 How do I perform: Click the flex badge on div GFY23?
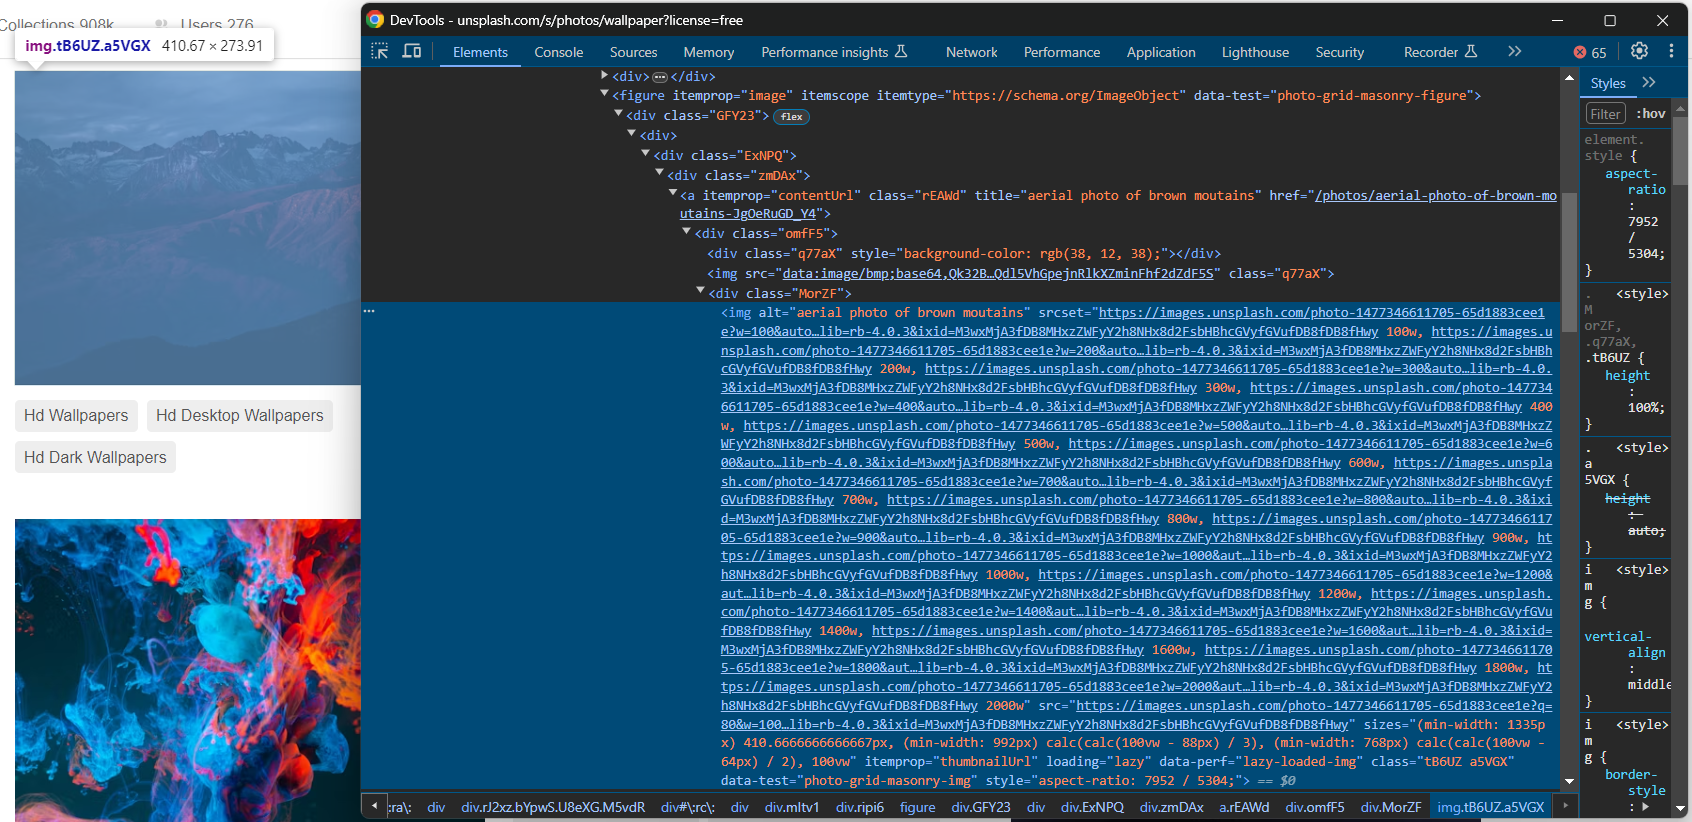coord(792,117)
